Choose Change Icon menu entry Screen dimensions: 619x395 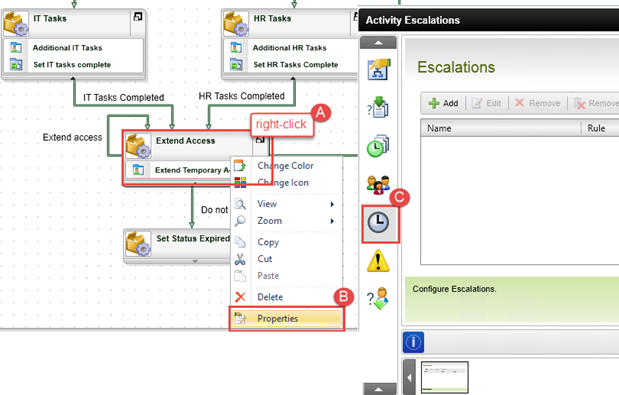point(283,182)
